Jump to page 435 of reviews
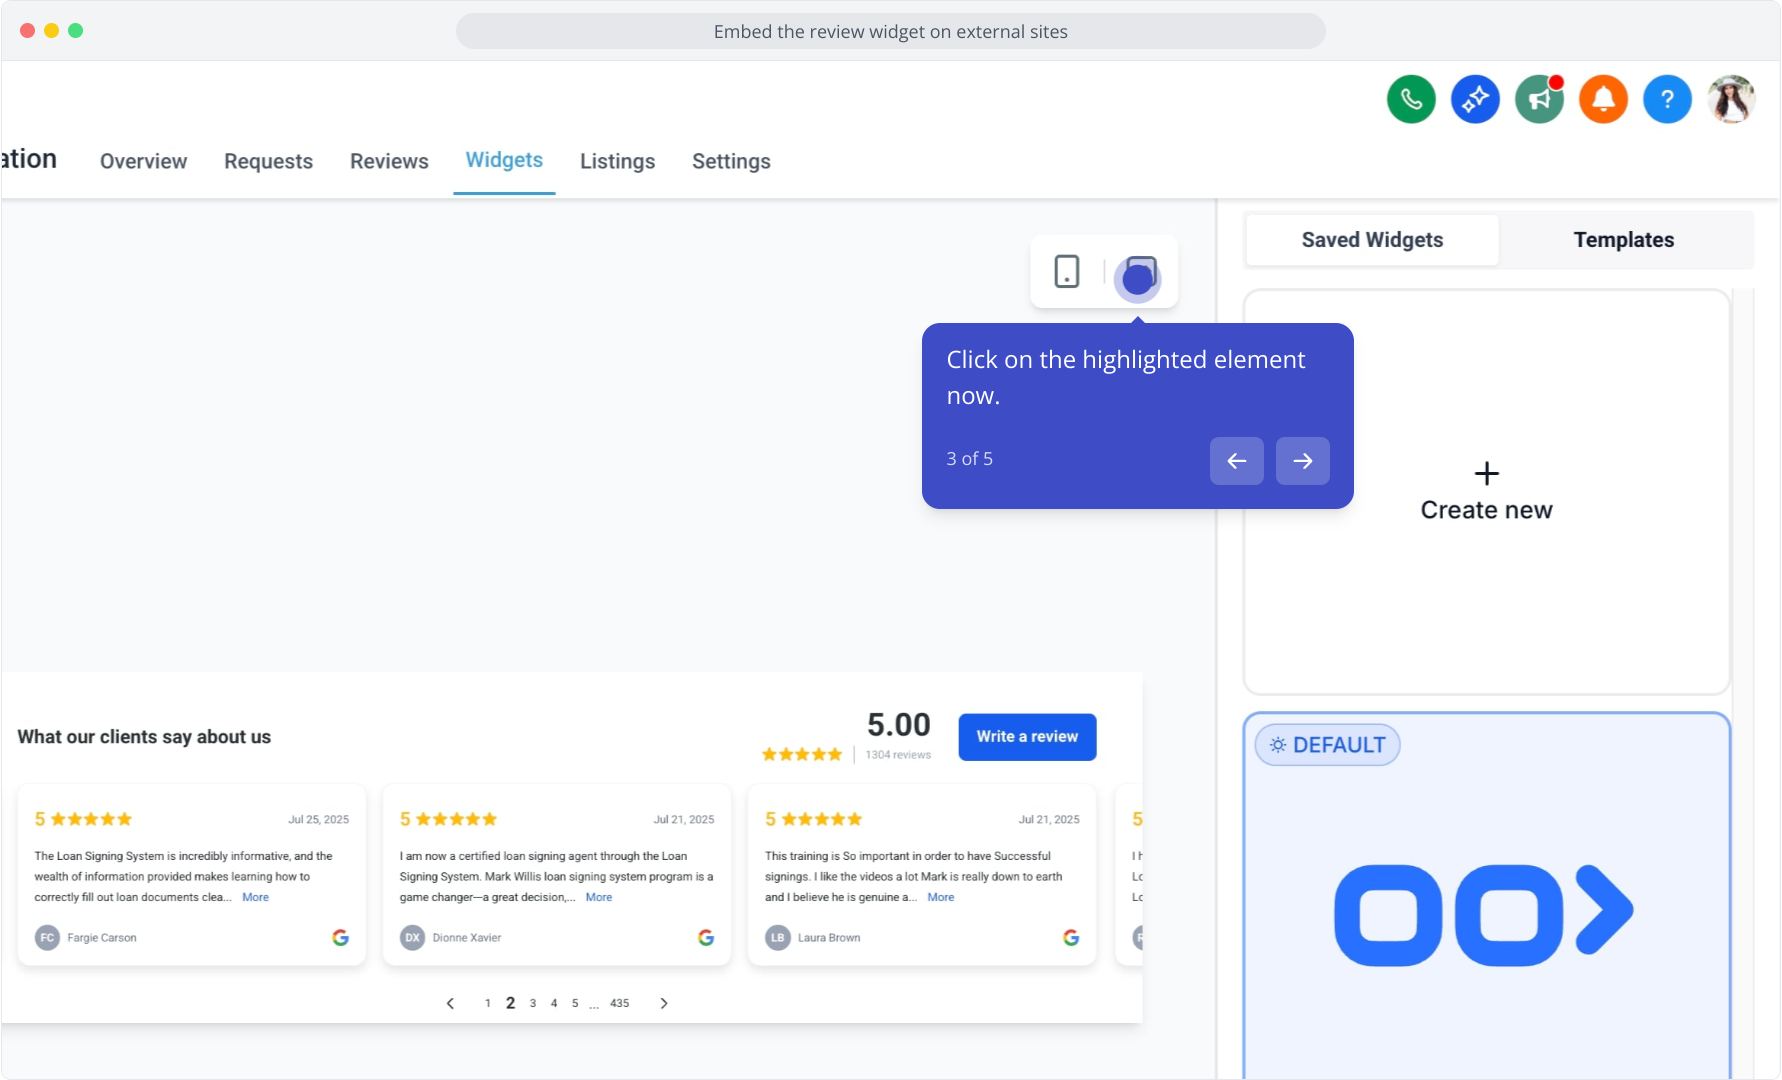1782x1080 pixels. point(619,1003)
